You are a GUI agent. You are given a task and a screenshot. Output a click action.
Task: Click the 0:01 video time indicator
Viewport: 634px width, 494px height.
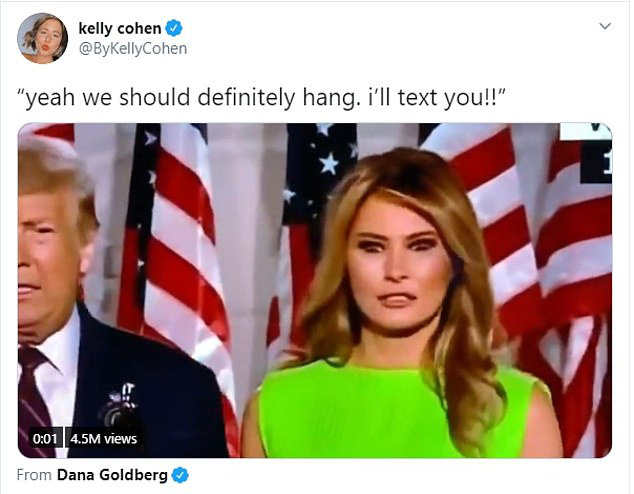[45, 439]
